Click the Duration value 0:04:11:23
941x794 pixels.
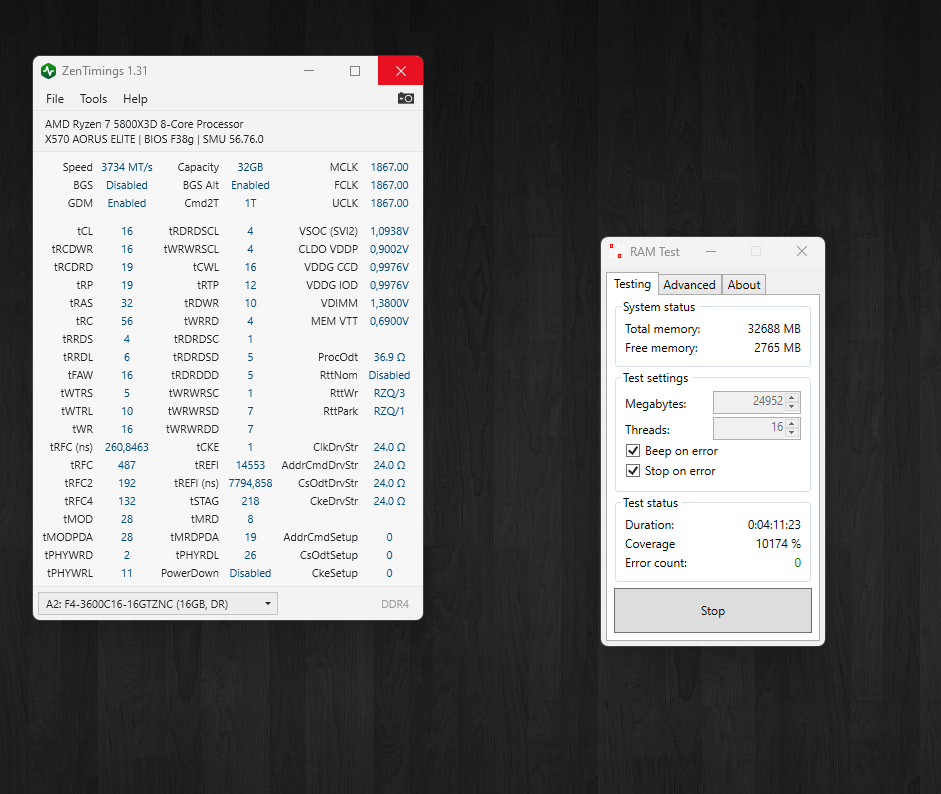774,525
